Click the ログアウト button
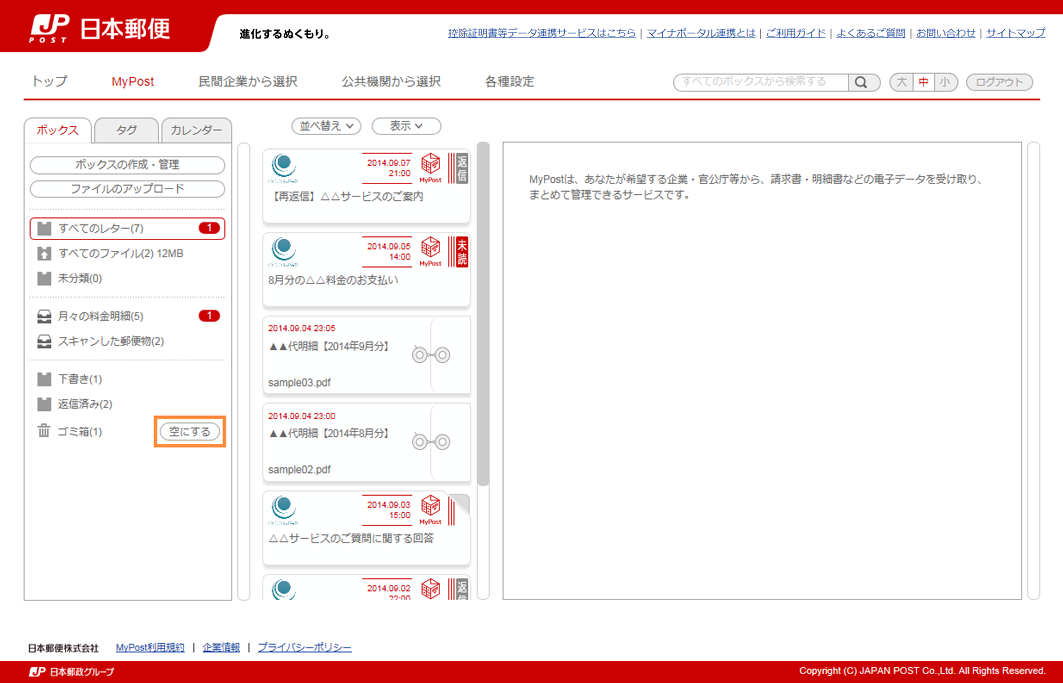 click(x=999, y=82)
